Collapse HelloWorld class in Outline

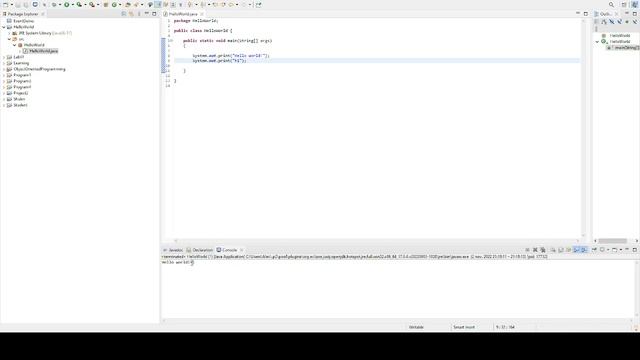(x=598, y=42)
